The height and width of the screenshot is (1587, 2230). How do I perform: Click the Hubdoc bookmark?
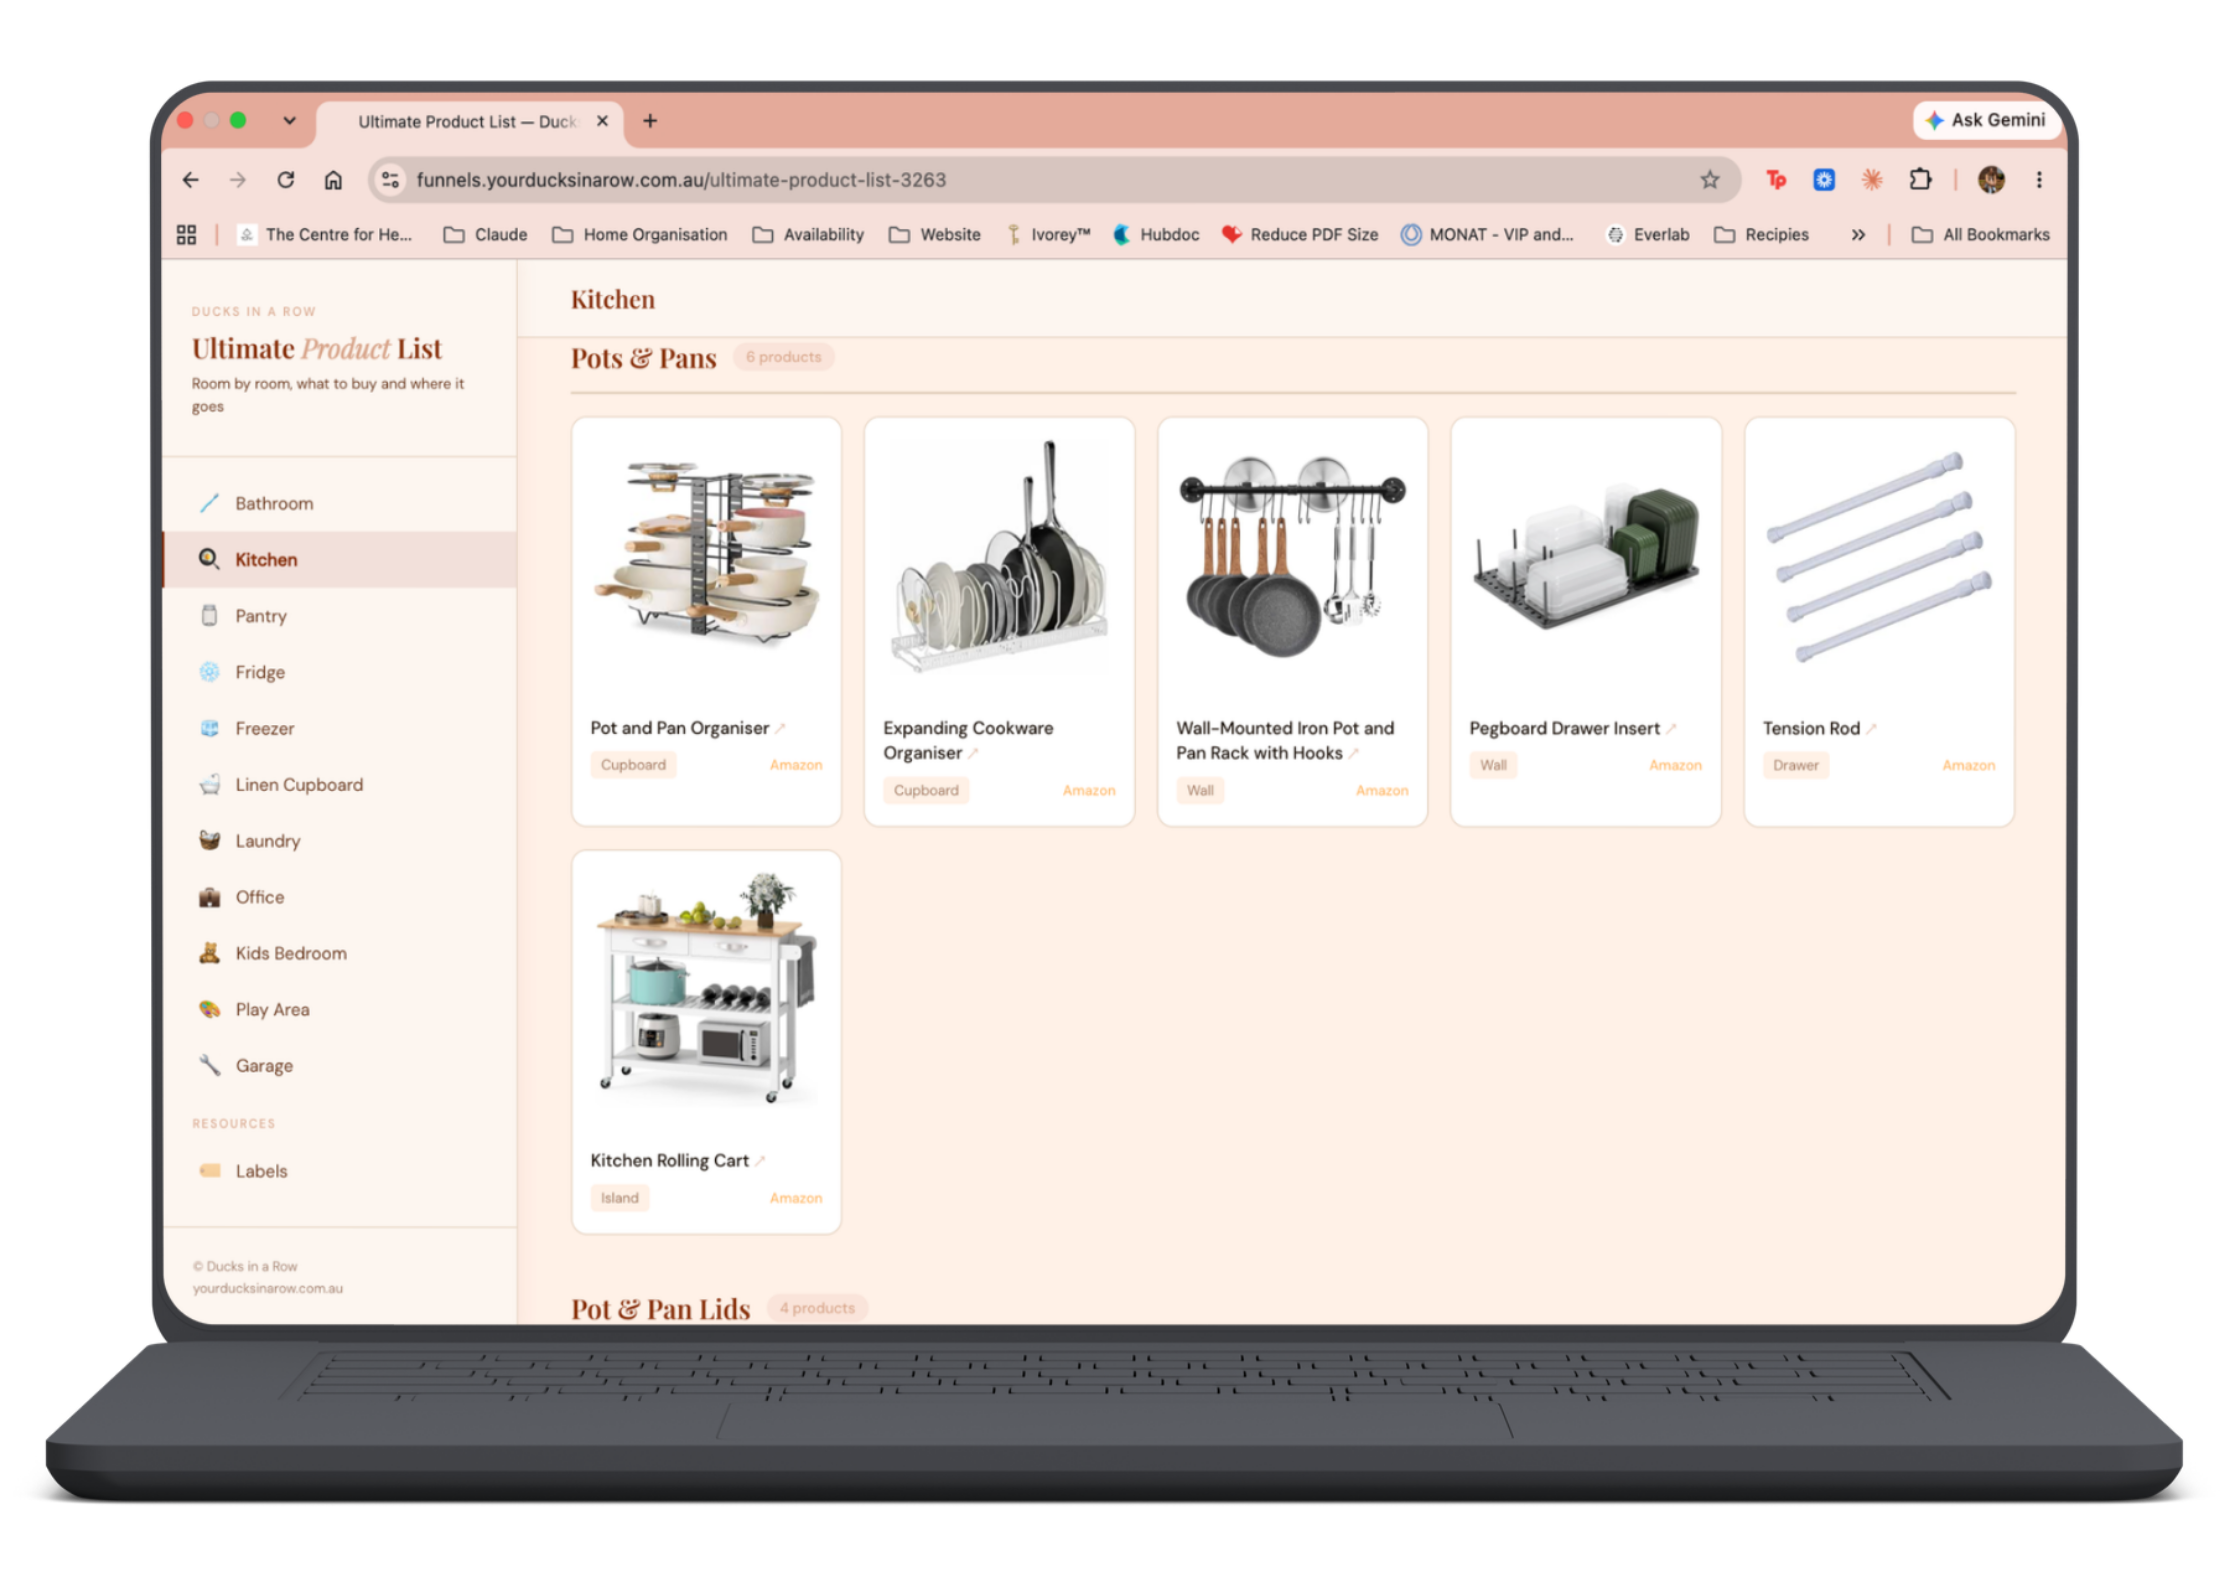(1156, 235)
